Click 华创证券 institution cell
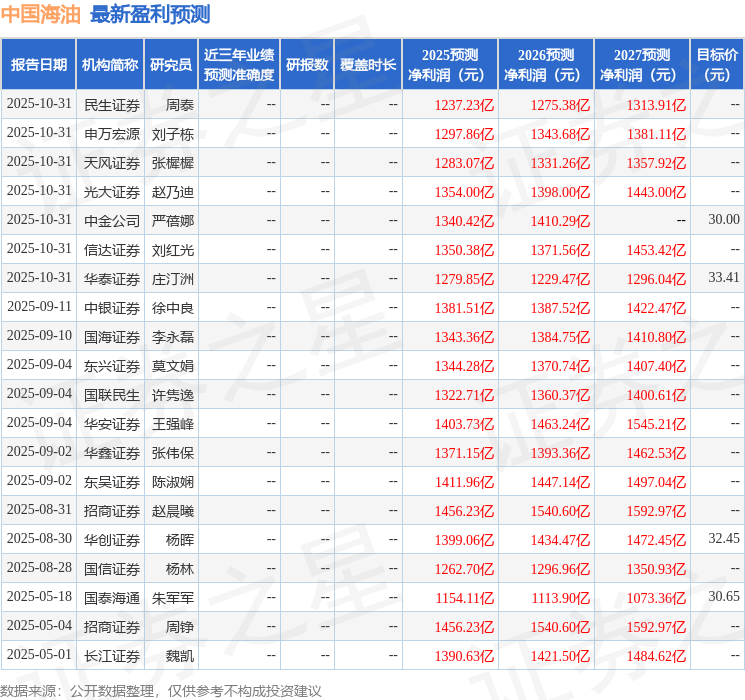745x700 pixels. pyautogui.click(x=112, y=540)
